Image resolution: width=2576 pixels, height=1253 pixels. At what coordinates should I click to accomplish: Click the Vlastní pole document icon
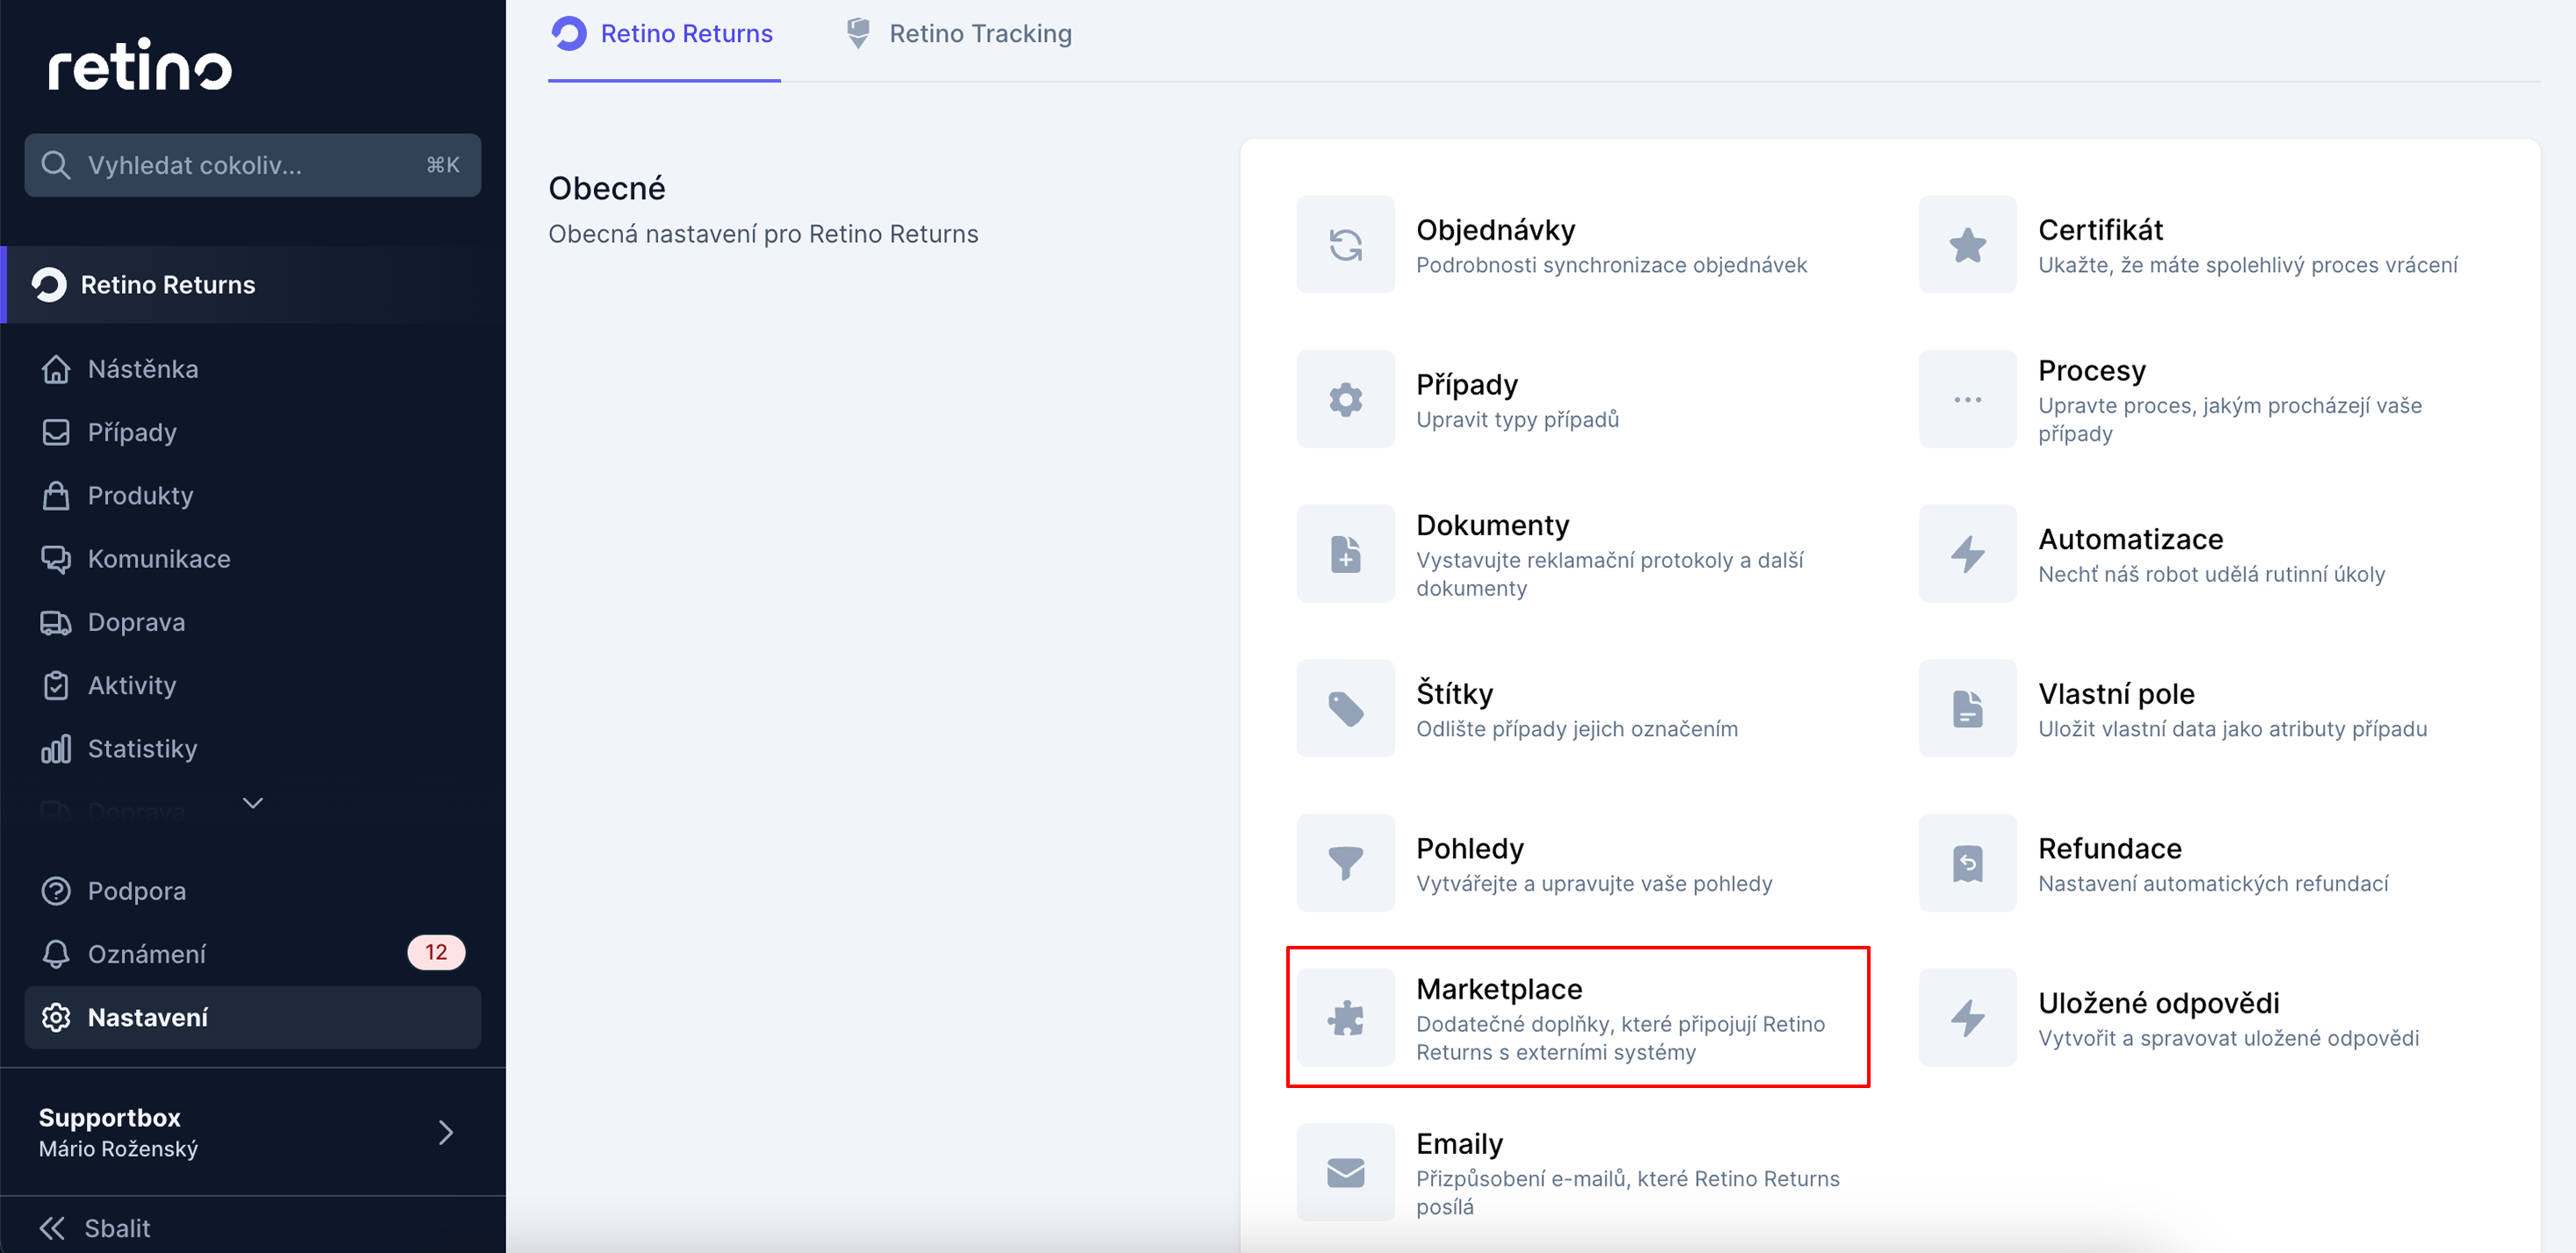coord(1967,708)
